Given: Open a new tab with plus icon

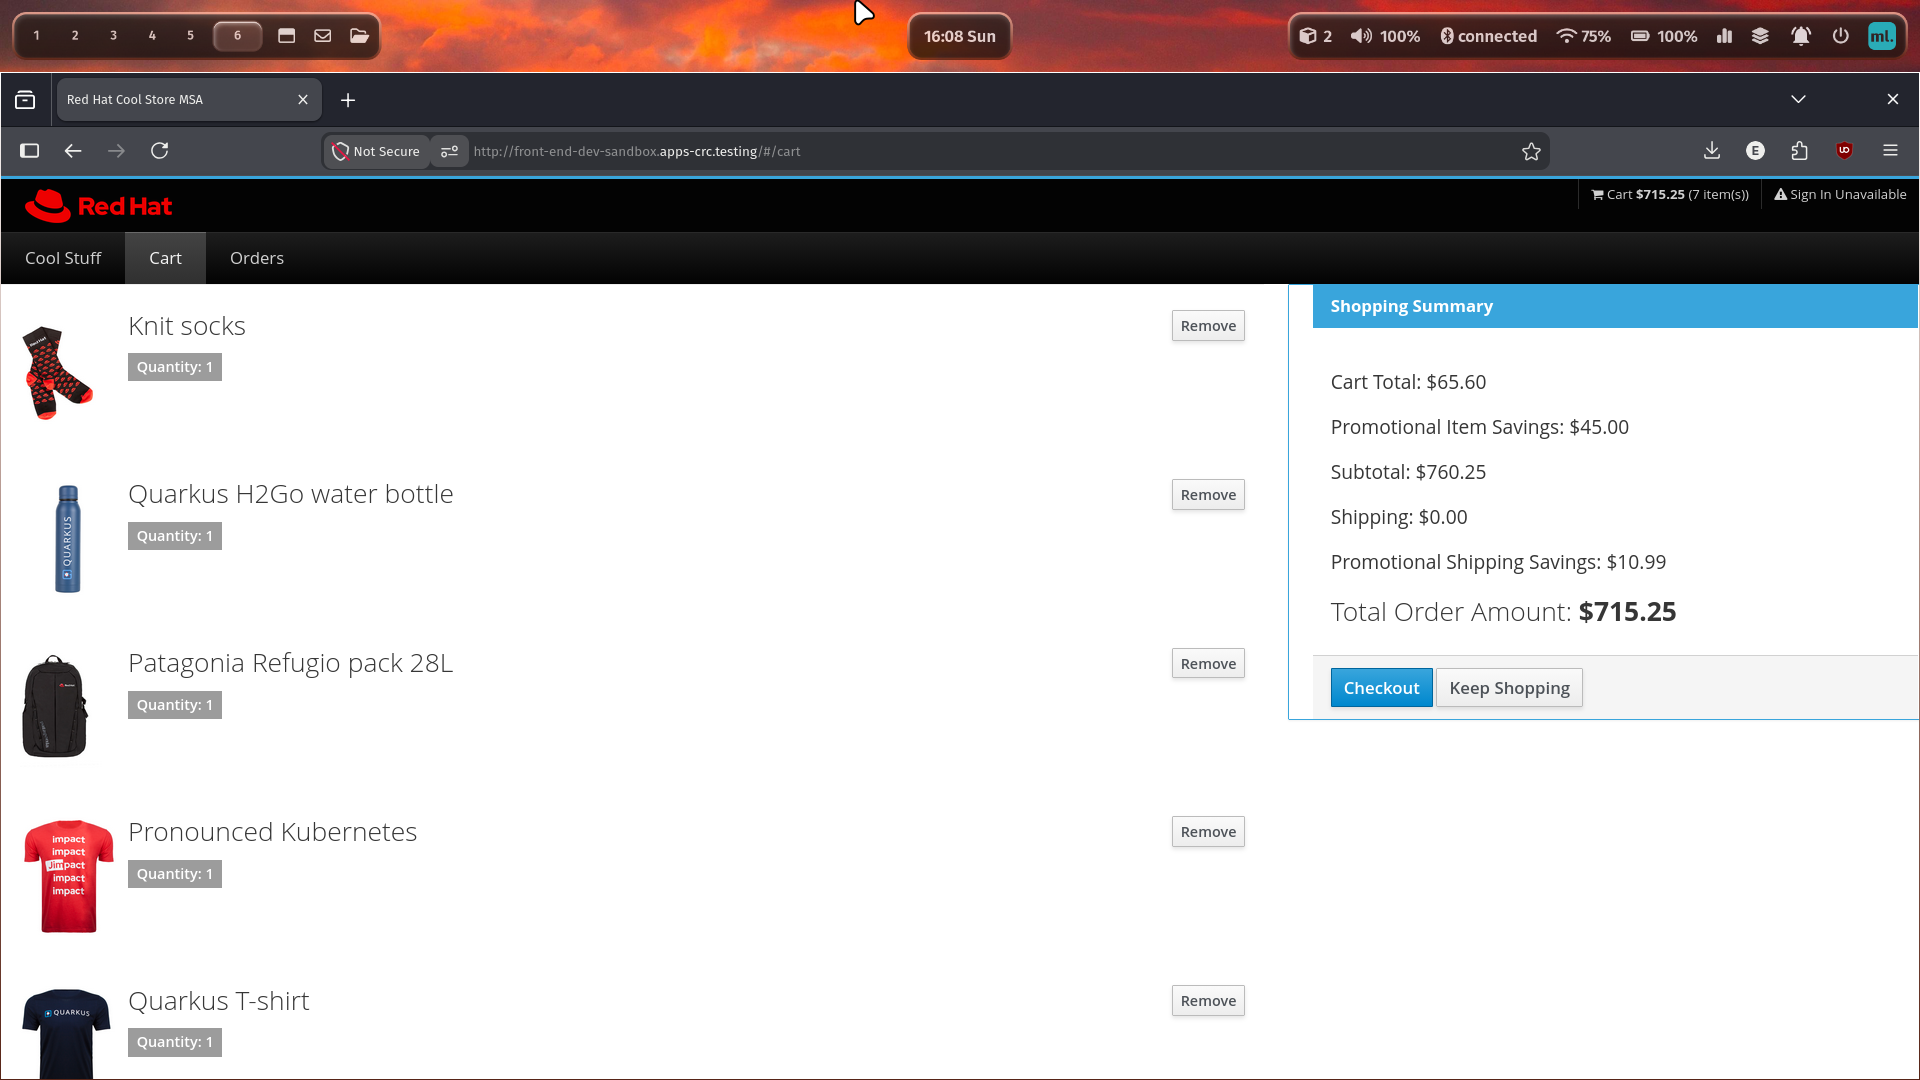Looking at the screenshot, I should [348, 100].
